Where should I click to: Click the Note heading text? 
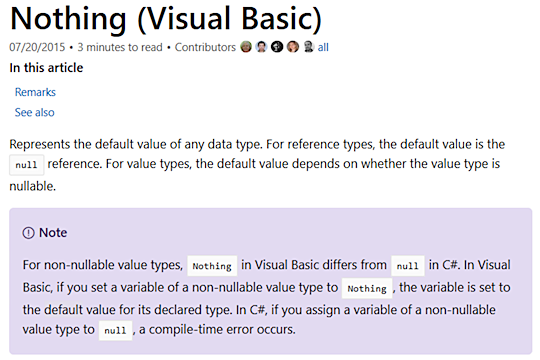point(53,233)
